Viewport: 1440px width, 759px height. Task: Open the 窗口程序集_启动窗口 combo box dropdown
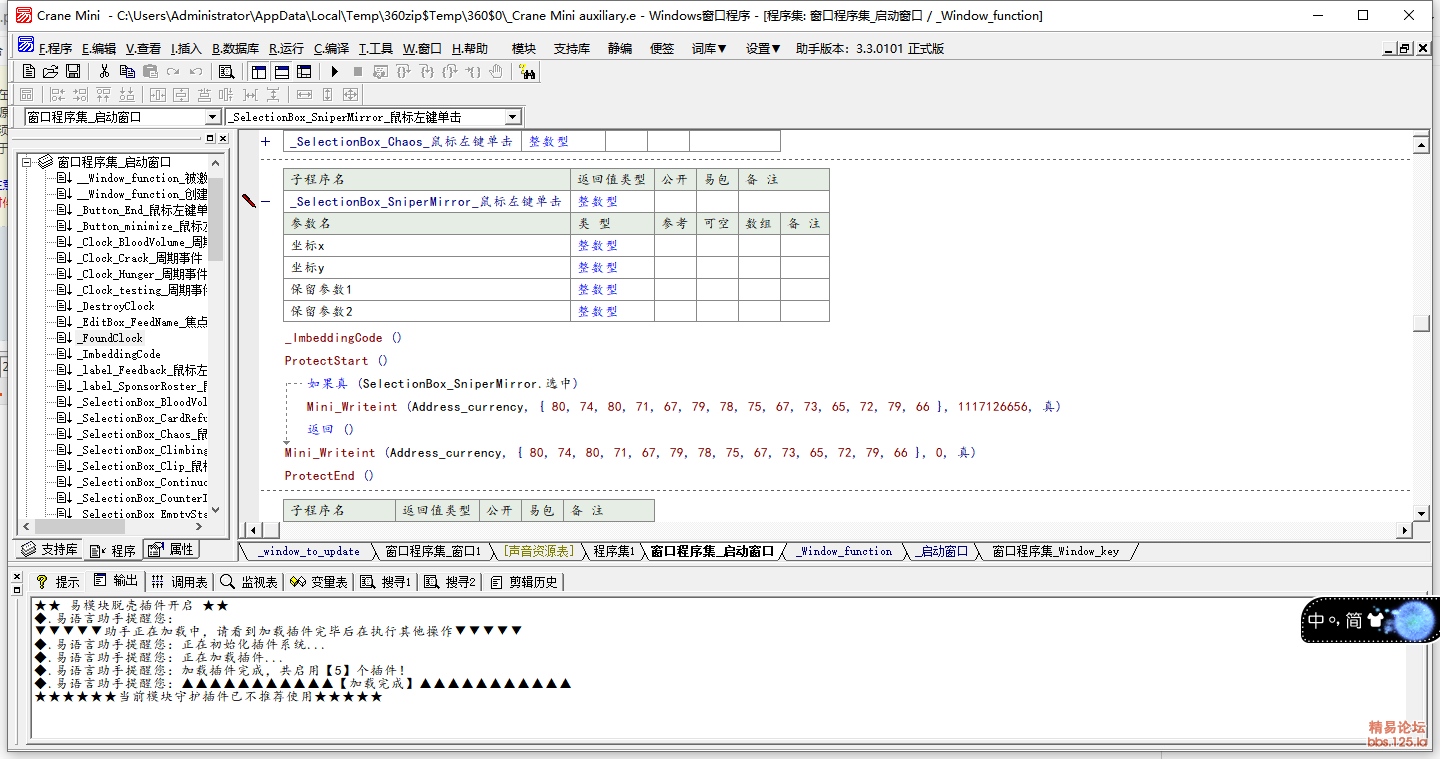coord(211,117)
